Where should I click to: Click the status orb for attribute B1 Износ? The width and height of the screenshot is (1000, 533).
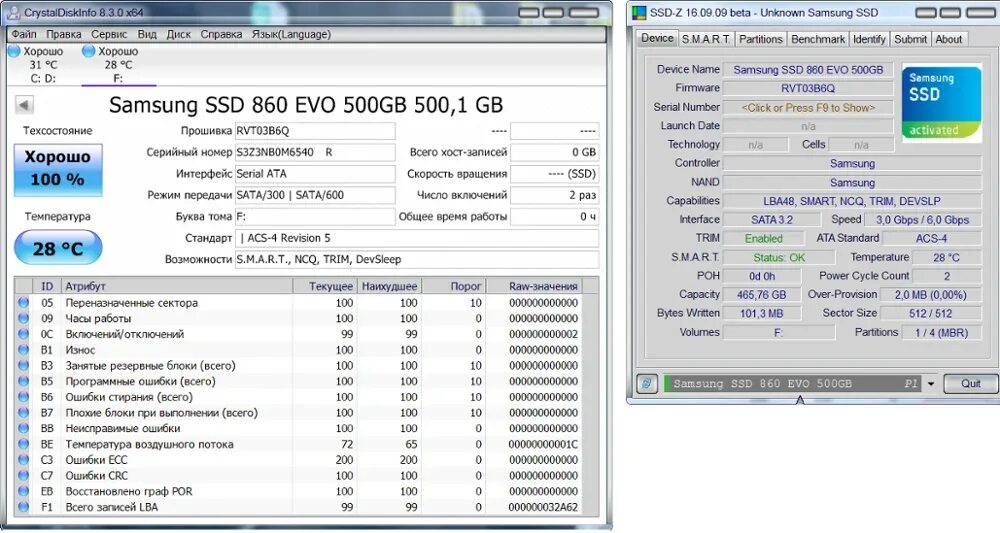click(24, 350)
